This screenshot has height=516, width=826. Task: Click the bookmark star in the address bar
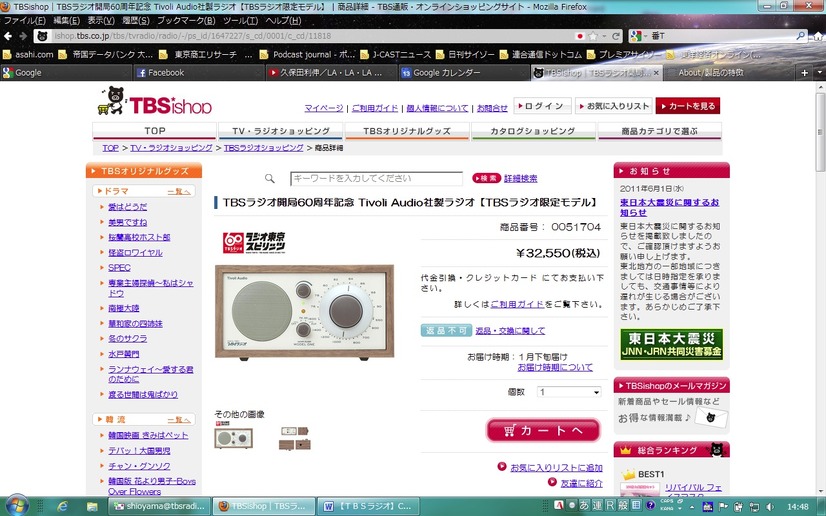click(594, 36)
